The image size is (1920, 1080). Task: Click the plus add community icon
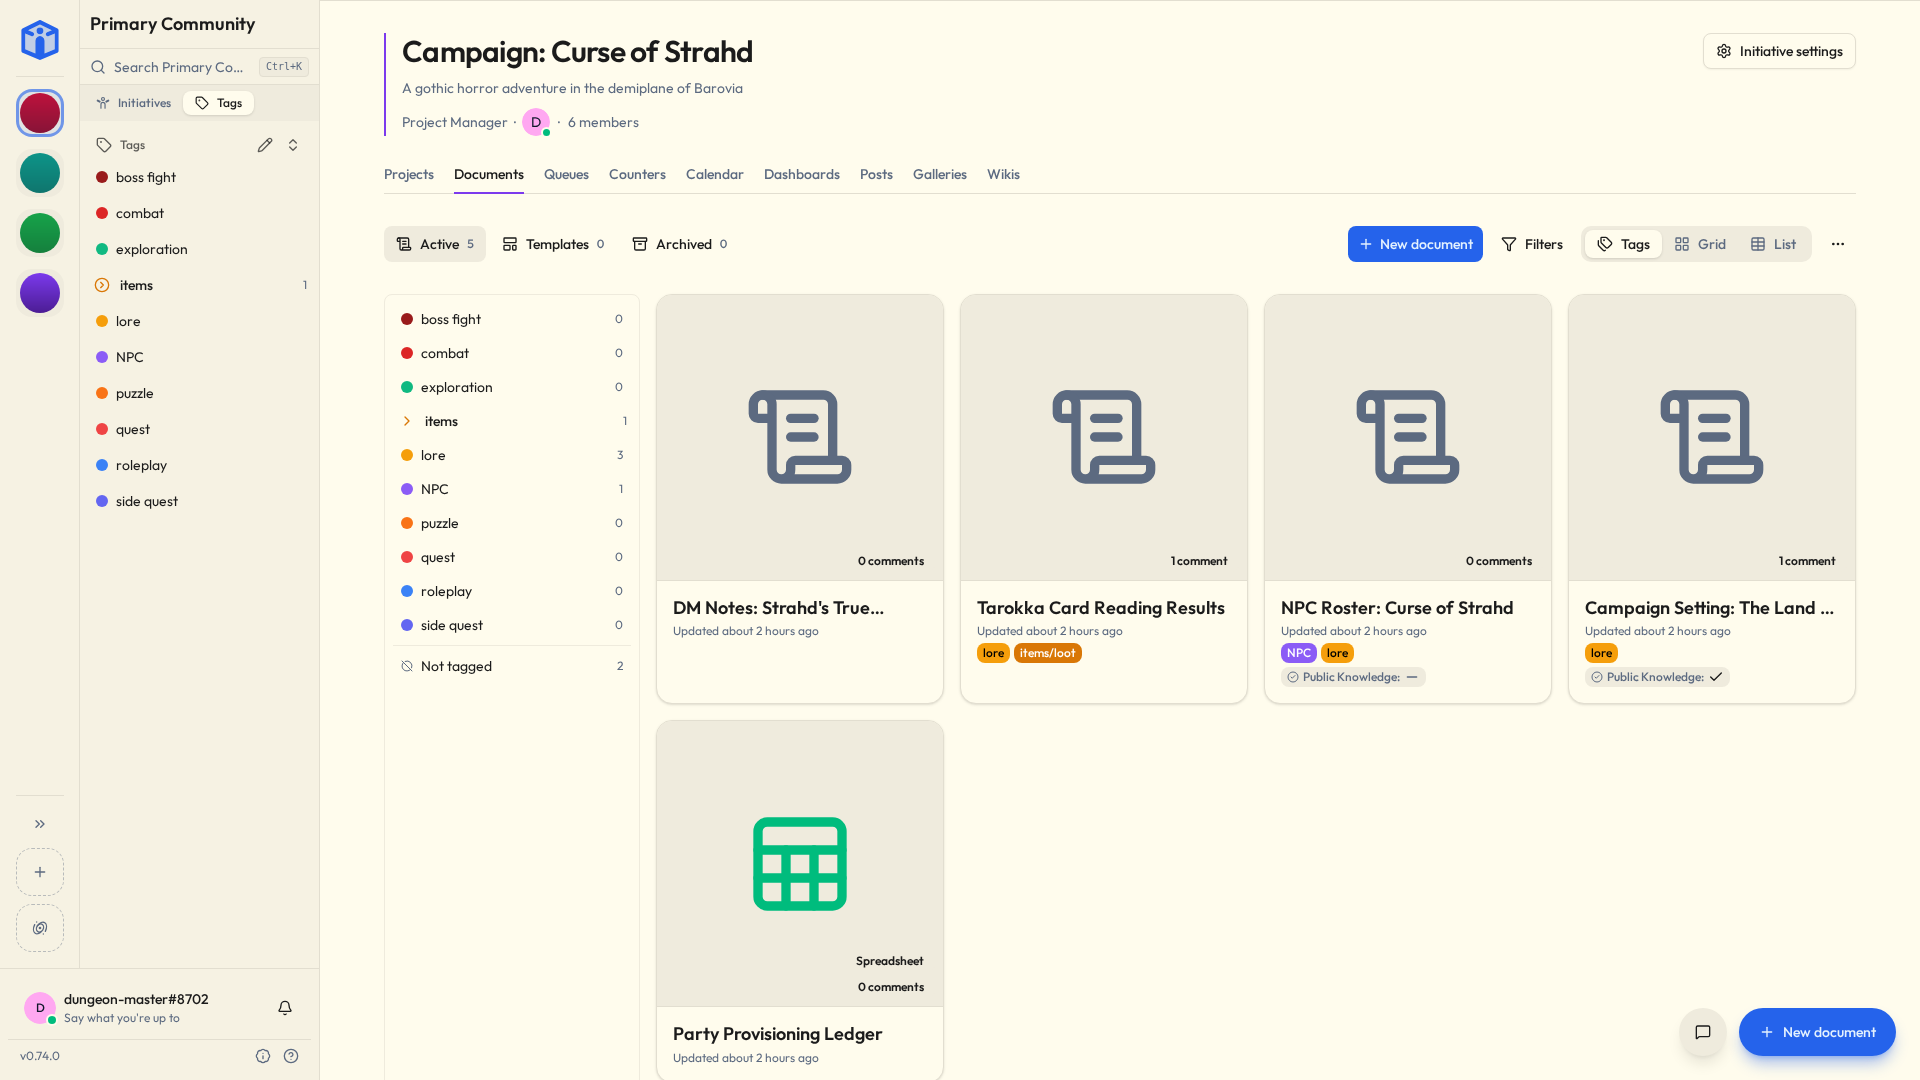(40, 872)
